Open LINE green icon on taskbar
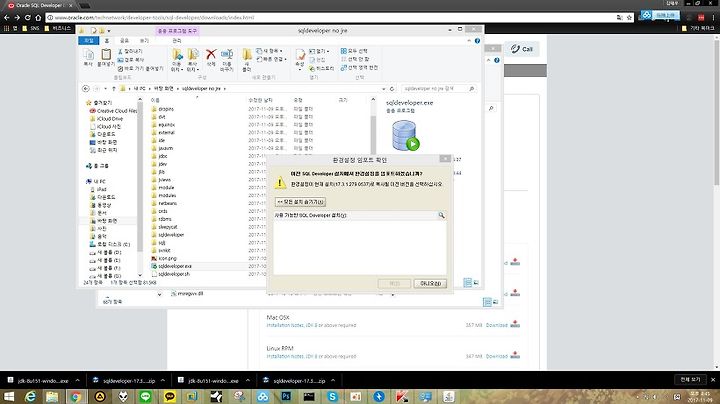The height and width of the screenshot is (404, 720). tap(146, 396)
